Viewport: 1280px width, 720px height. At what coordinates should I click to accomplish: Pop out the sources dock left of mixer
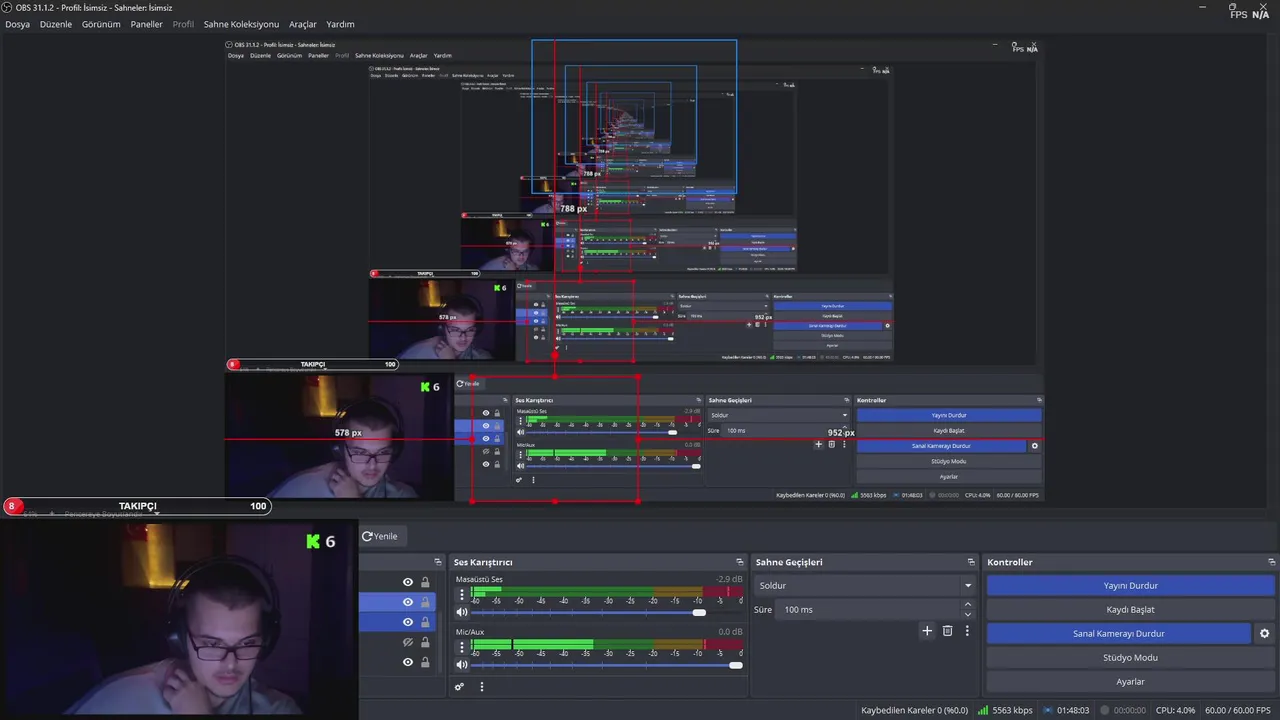[x=437, y=562]
